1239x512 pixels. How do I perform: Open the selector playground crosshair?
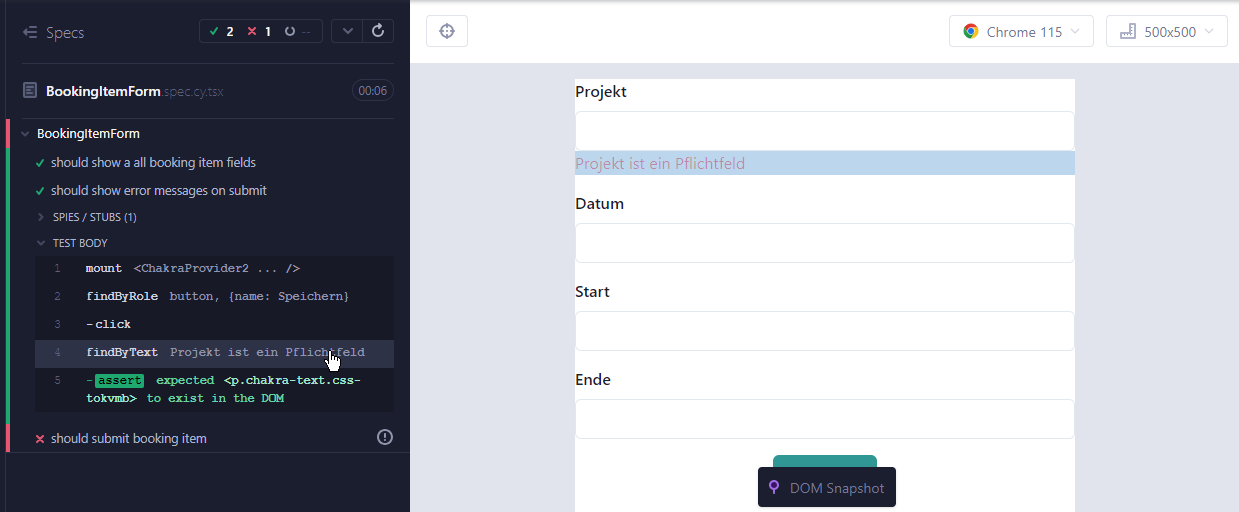pos(447,31)
